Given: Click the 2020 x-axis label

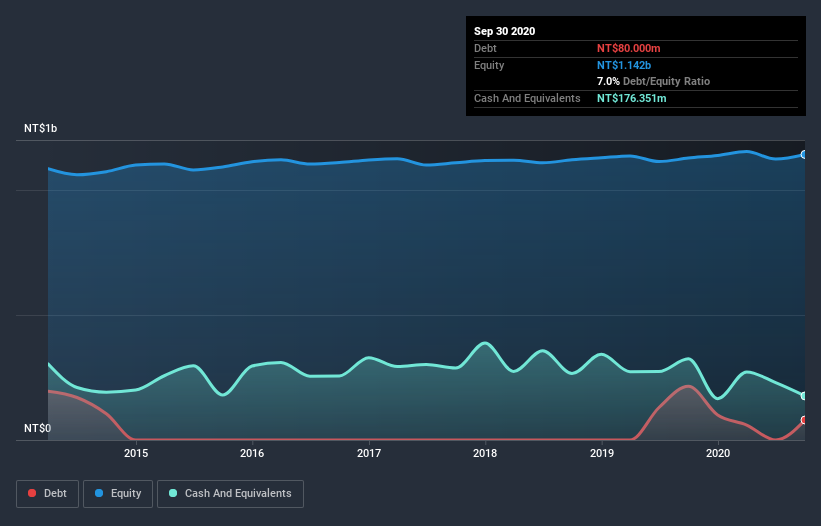Looking at the screenshot, I should coord(718,453).
